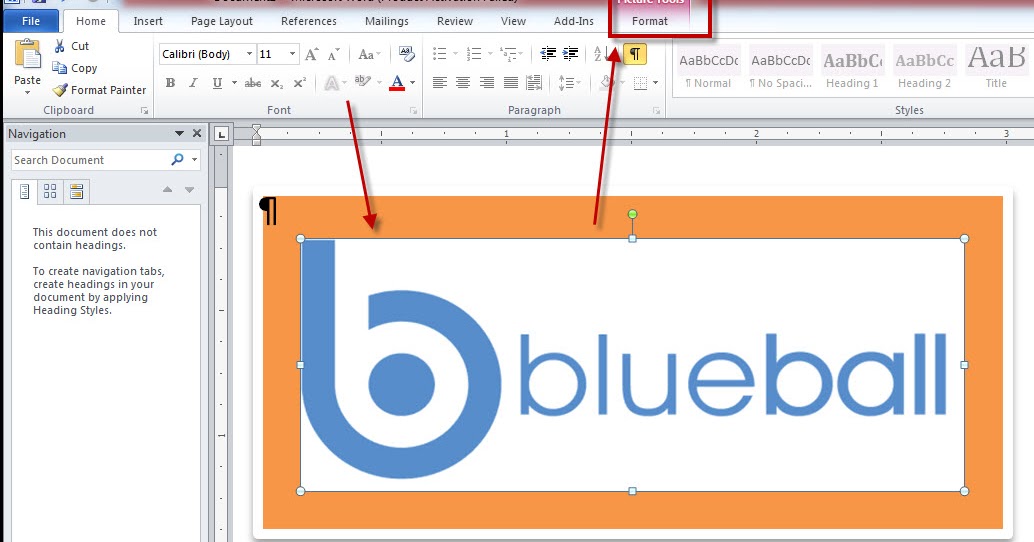The height and width of the screenshot is (542, 1034).
Task: Browse pages thumbnails tab in Navigation
Action: (x=50, y=192)
